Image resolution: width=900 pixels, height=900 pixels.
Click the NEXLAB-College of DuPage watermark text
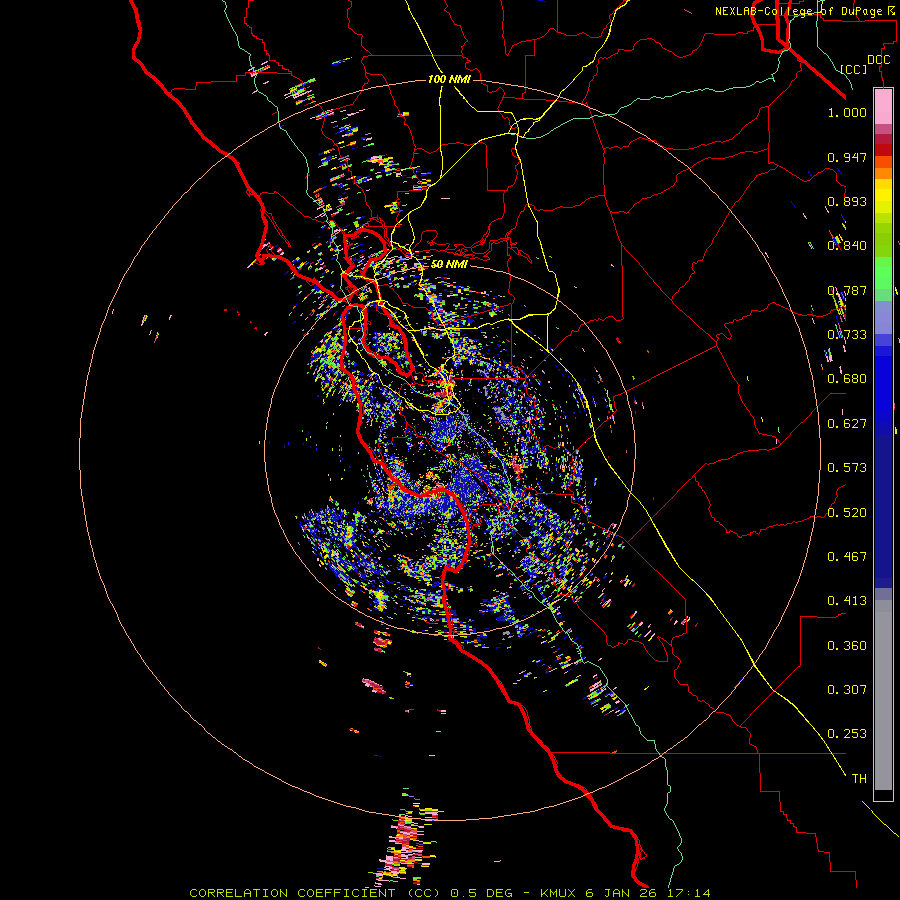pyautogui.click(x=799, y=11)
